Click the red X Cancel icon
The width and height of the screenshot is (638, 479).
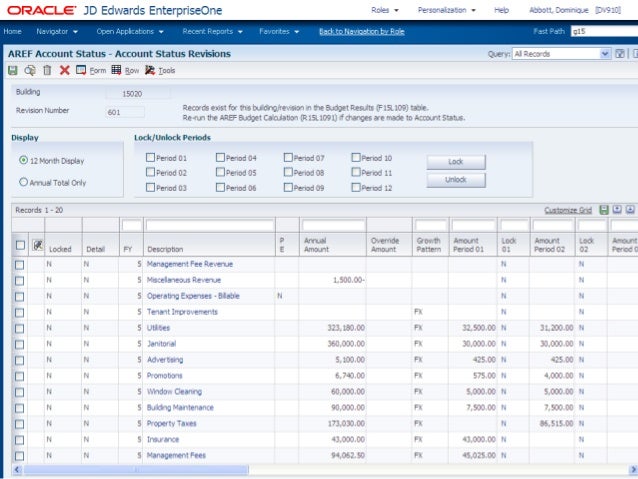[64, 70]
